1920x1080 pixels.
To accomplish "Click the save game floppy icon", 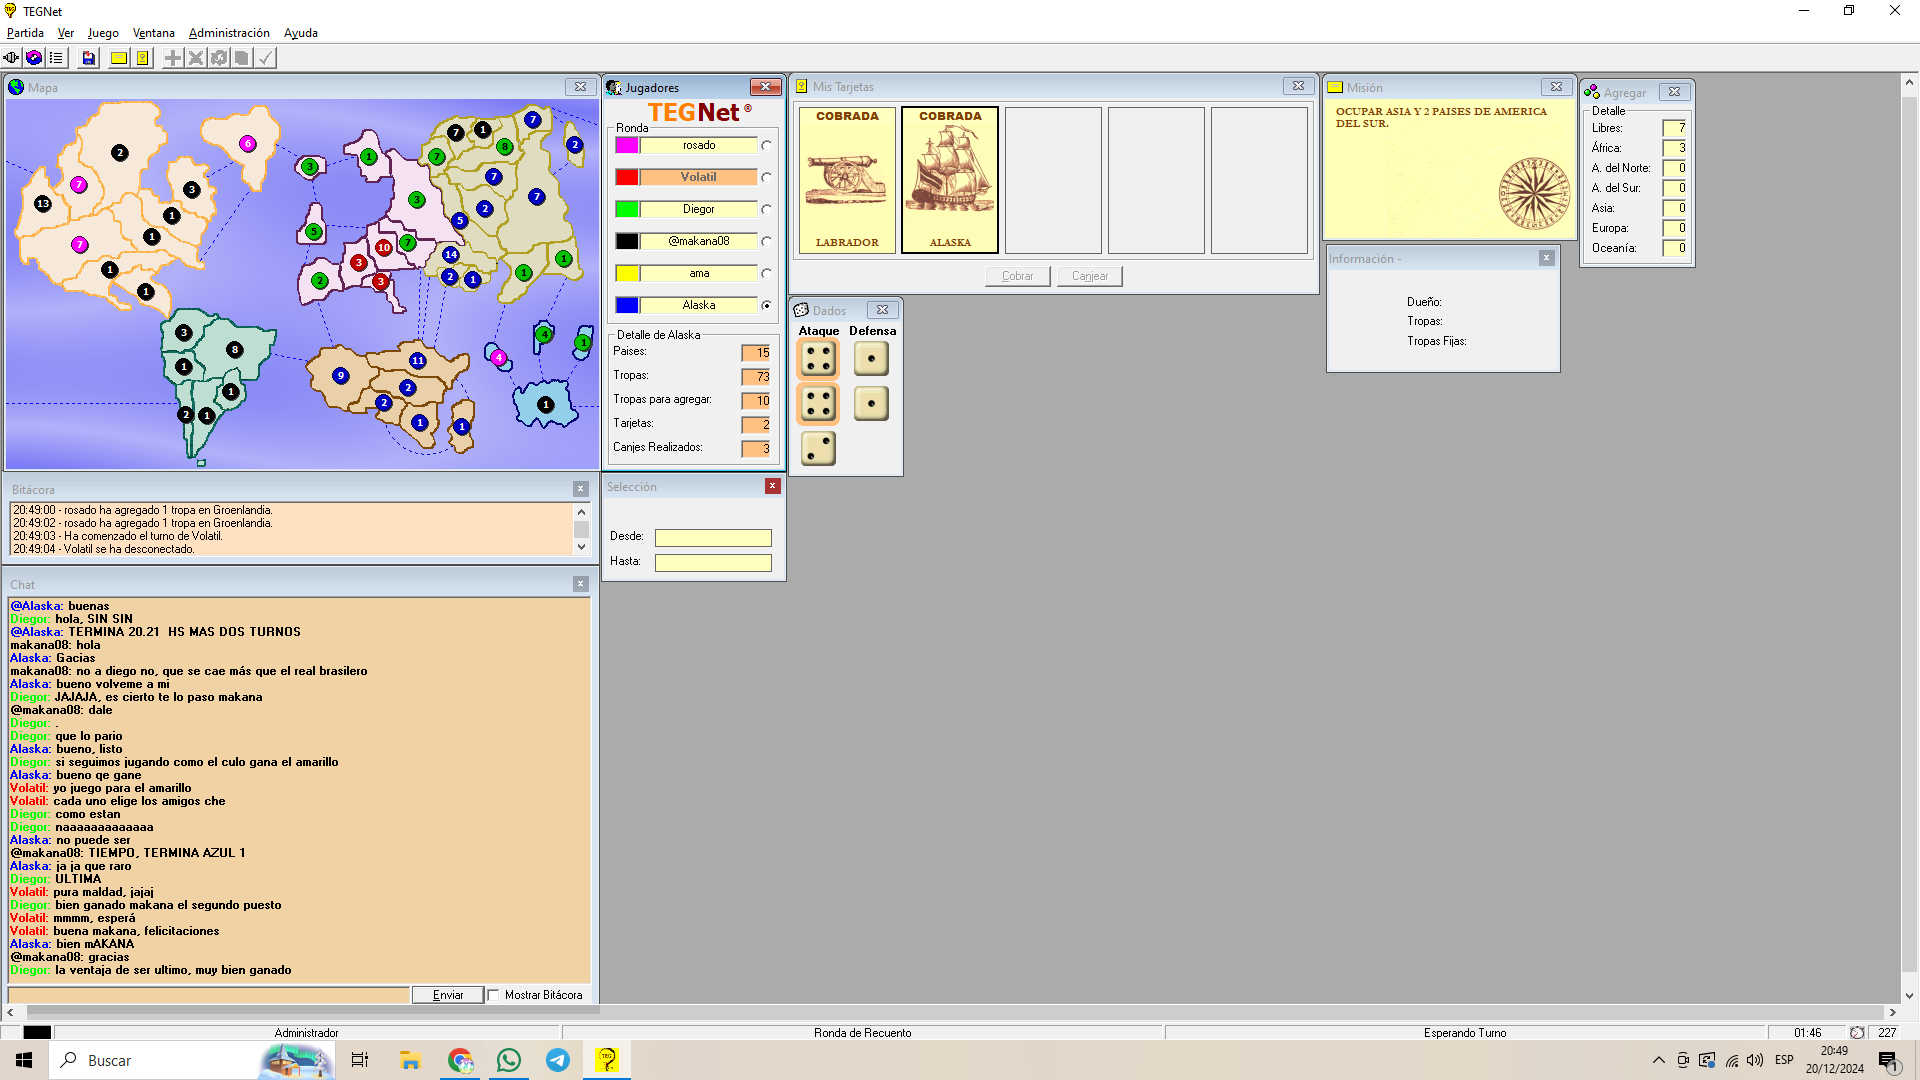I will (89, 58).
